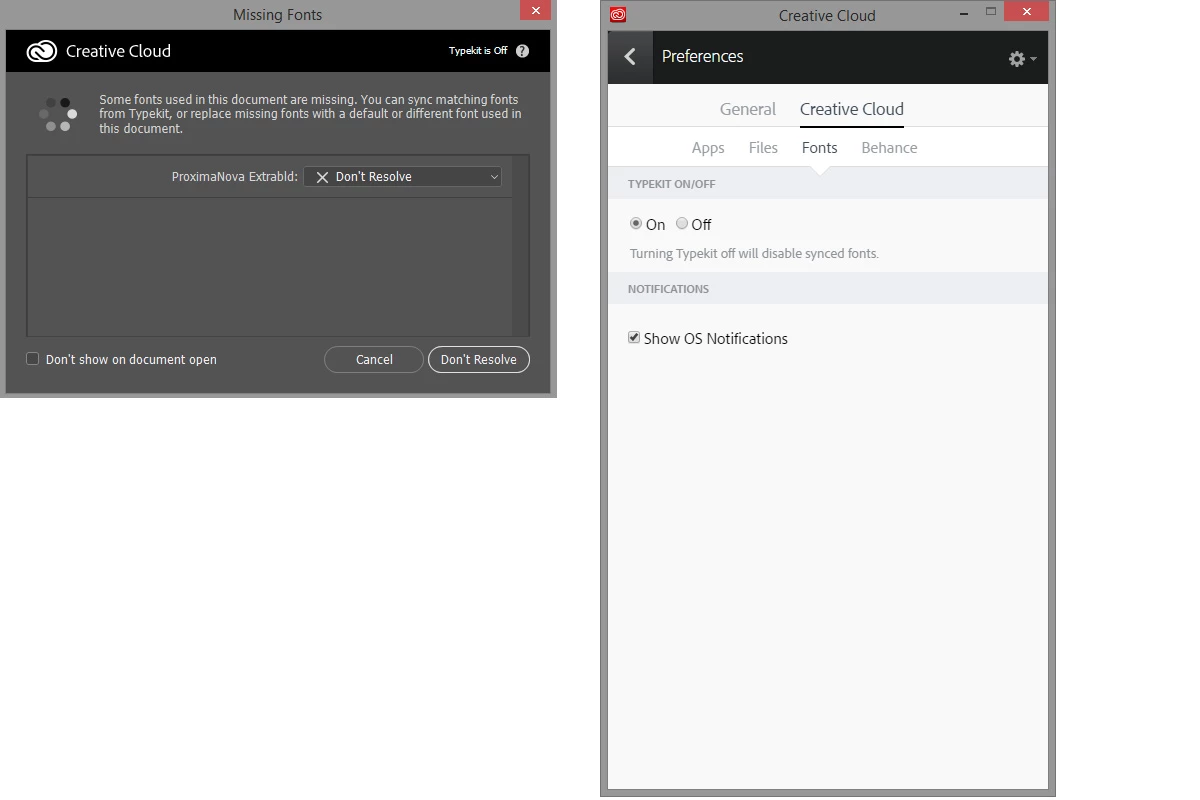
Task: Click the Turning Typekit off description text
Action: click(754, 254)
